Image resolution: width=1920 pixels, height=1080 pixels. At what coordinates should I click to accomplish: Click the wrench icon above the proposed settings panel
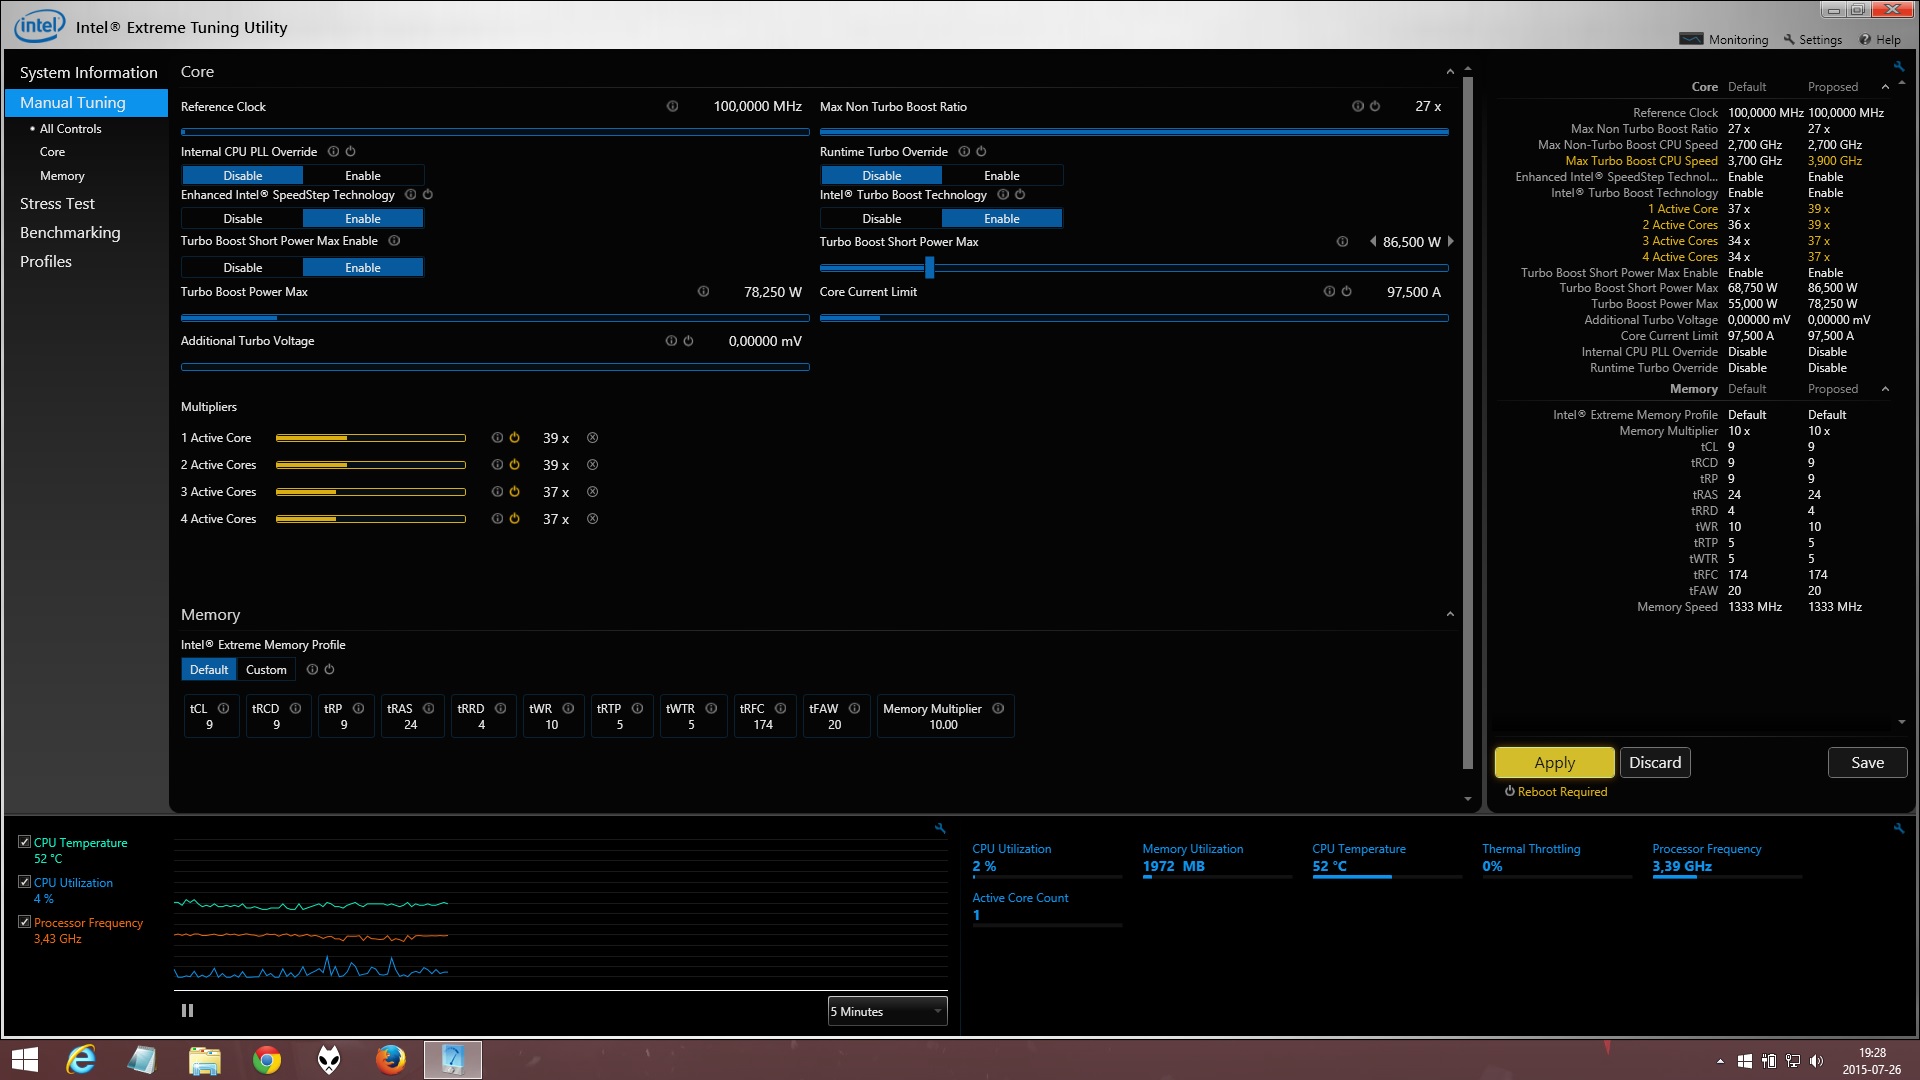pyautogui.click(x=1898, y=66)
